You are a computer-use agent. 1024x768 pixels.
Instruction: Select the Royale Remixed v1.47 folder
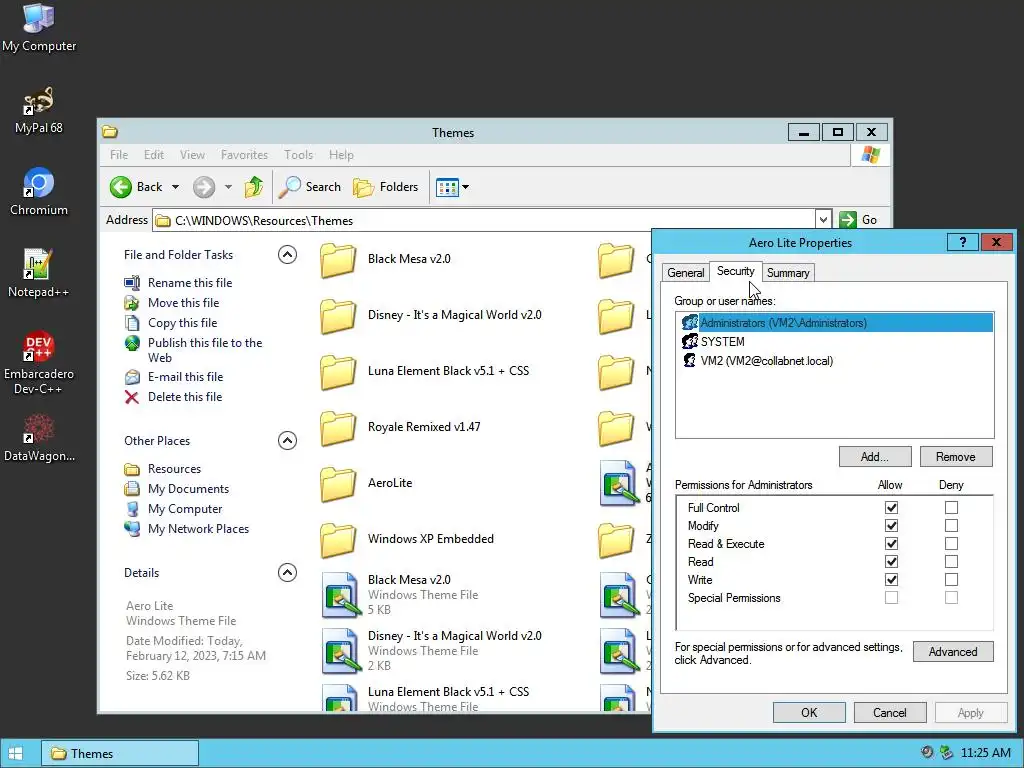tap(400, 428)
